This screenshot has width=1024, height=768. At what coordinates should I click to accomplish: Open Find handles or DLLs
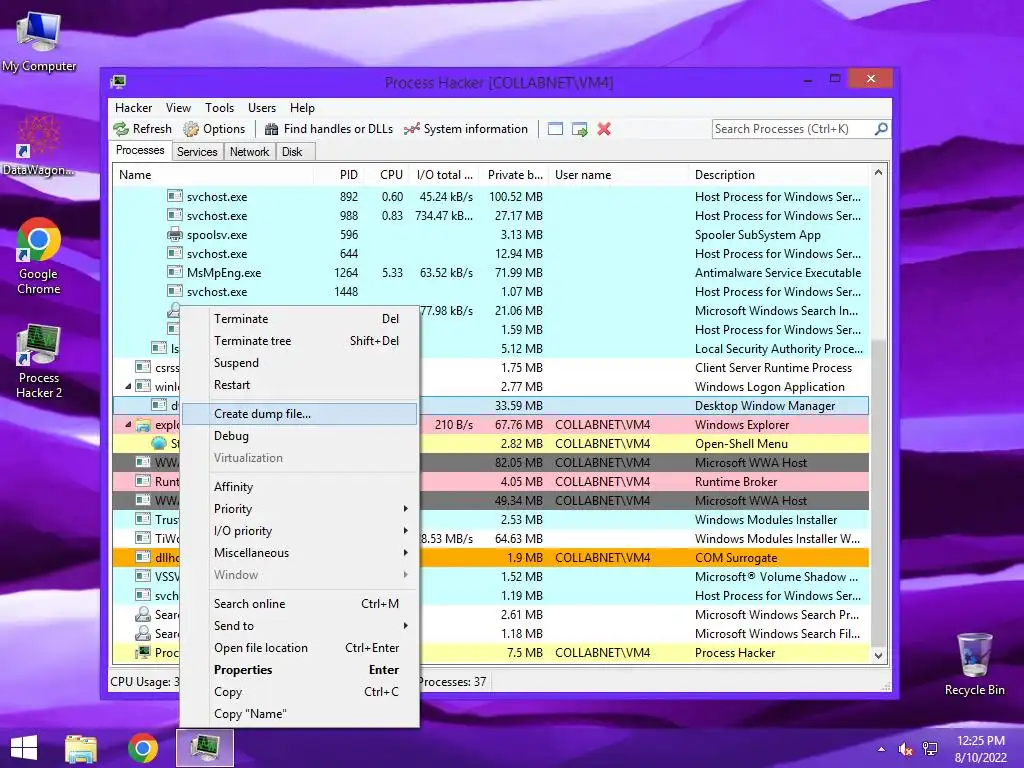point(328,129)
